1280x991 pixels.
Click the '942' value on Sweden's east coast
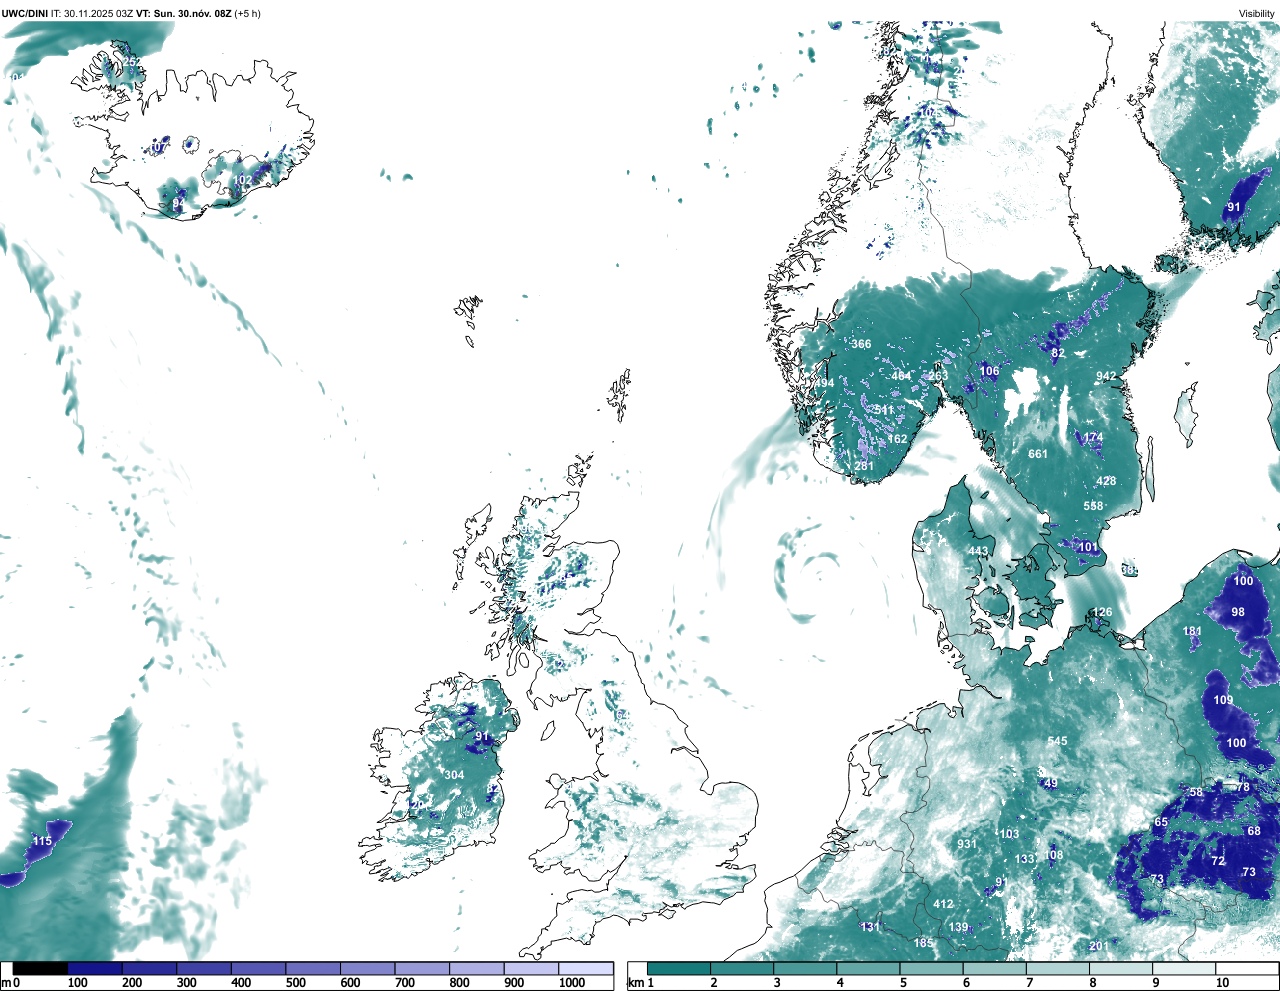[1106, 377]
